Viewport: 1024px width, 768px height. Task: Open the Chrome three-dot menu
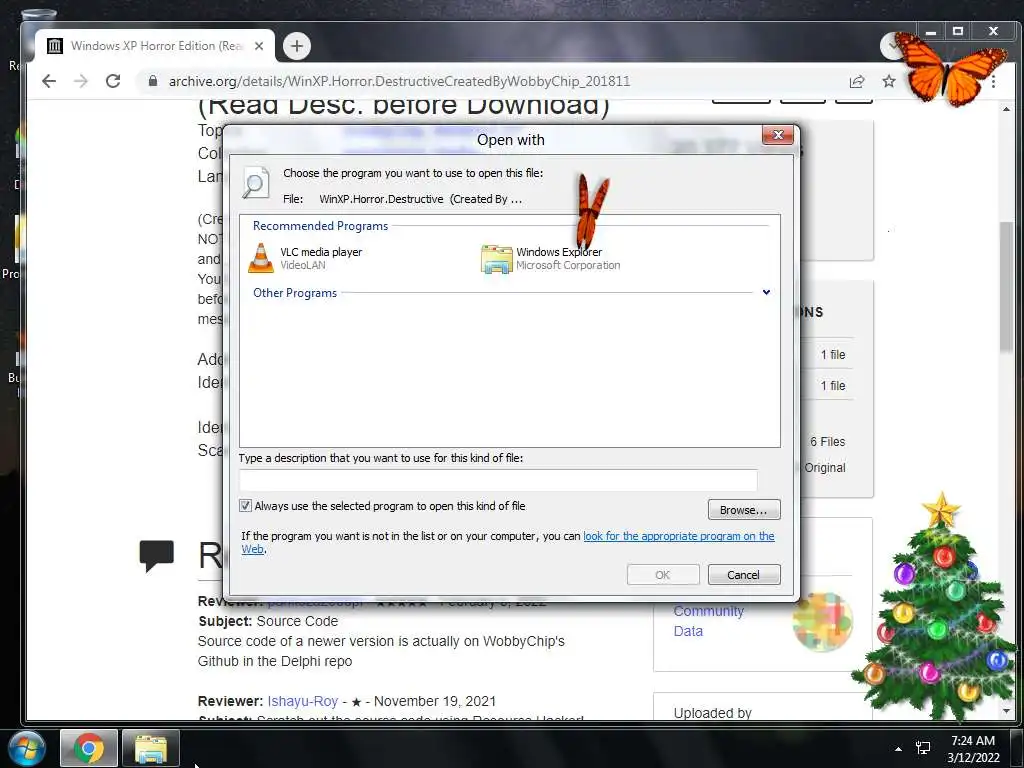(x=993, y=82)
